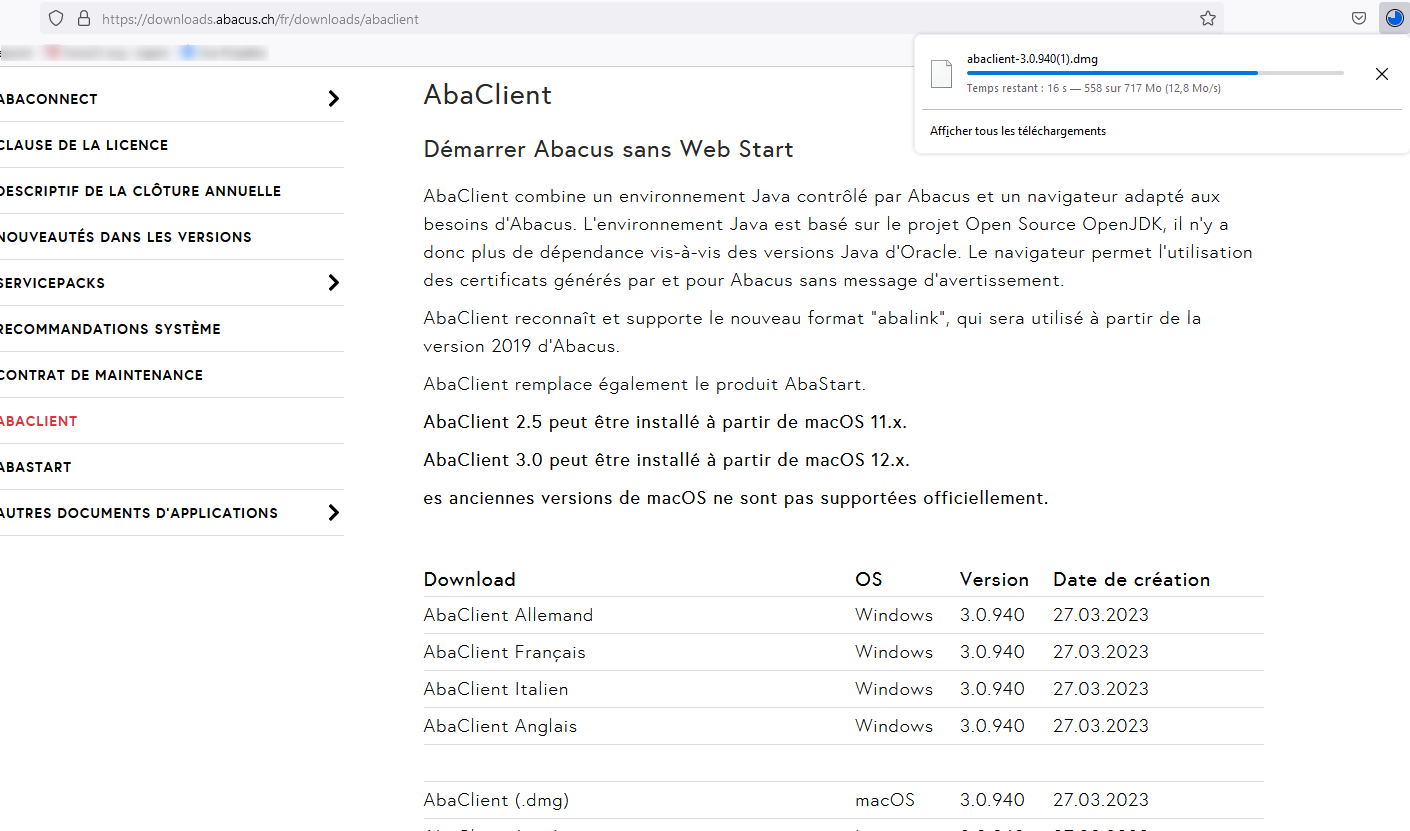
Task: Click the abaclient-3.0.940(1).dmg file name
Action: tap(1032, 59)
